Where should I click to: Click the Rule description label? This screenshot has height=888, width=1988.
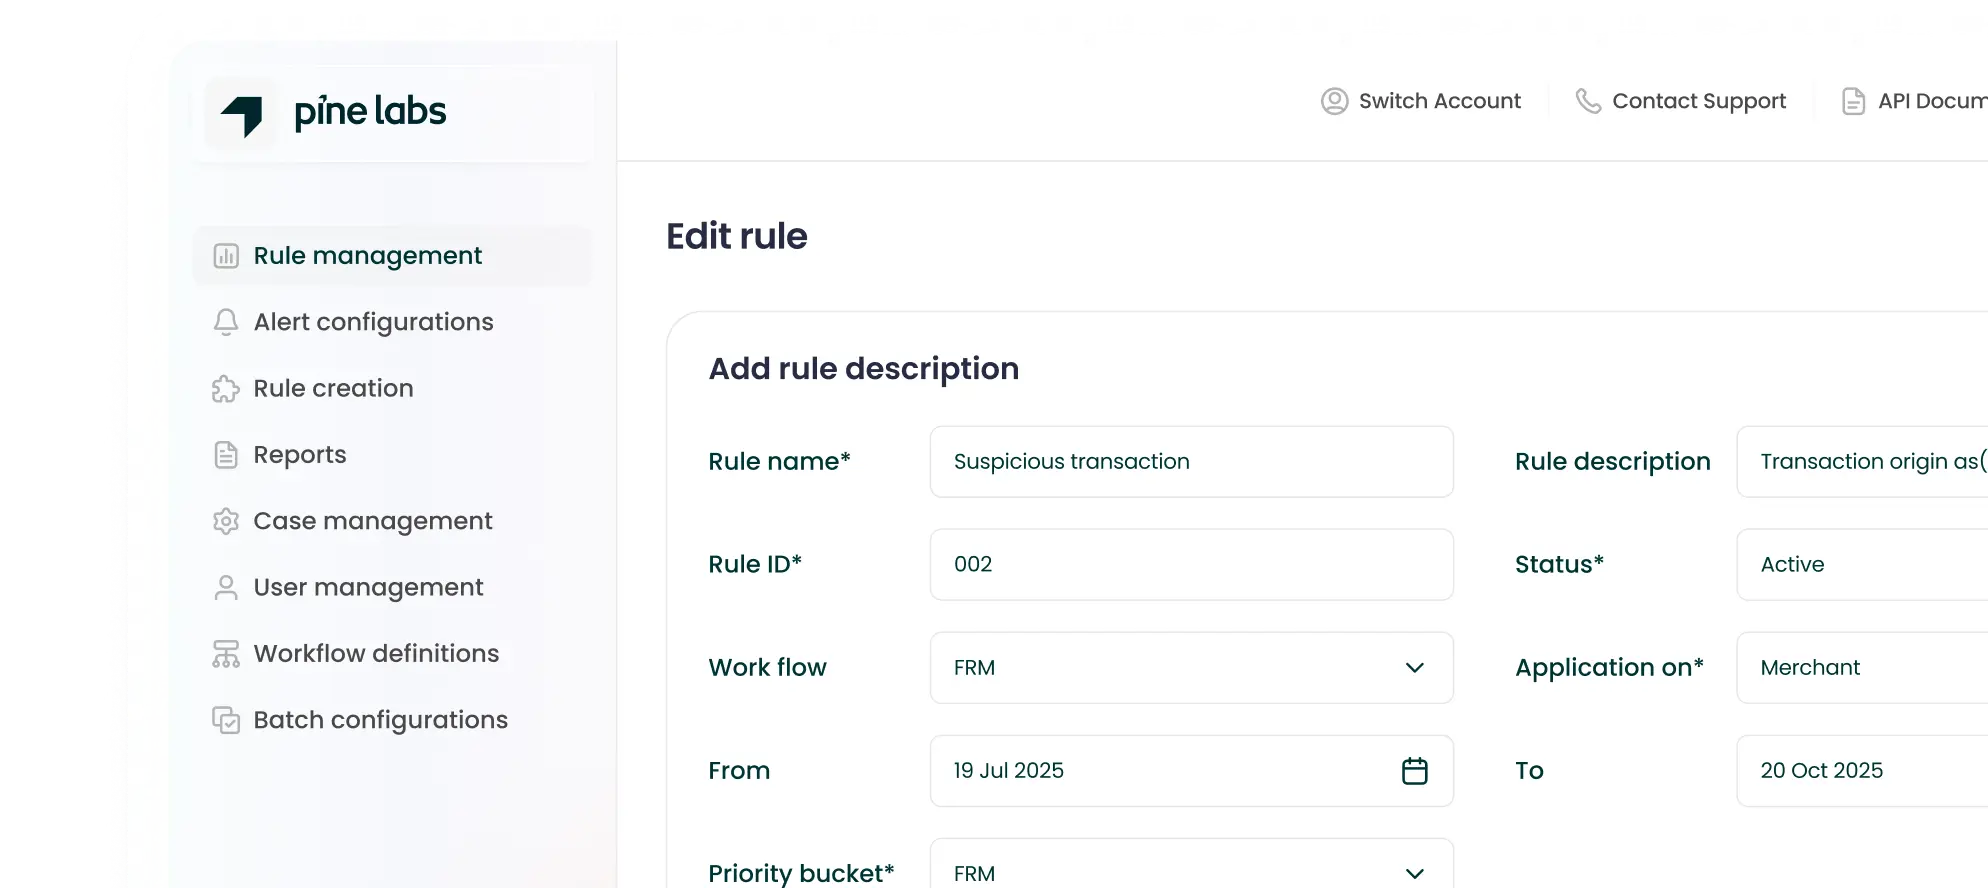[x=1613, y=462]
